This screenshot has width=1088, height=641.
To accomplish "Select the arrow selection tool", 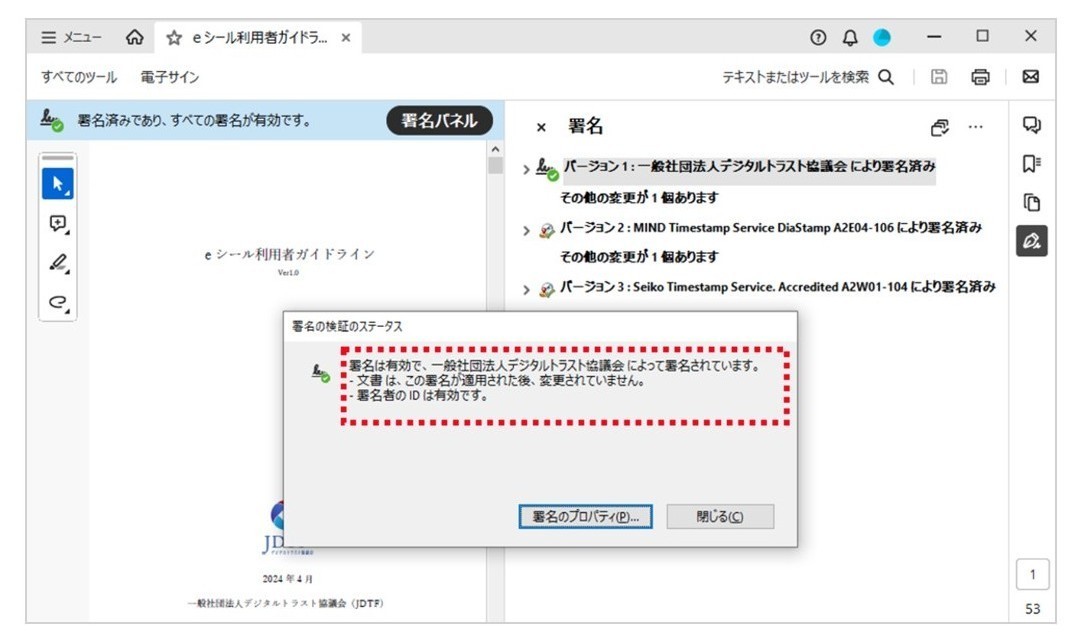I will 58,184.
